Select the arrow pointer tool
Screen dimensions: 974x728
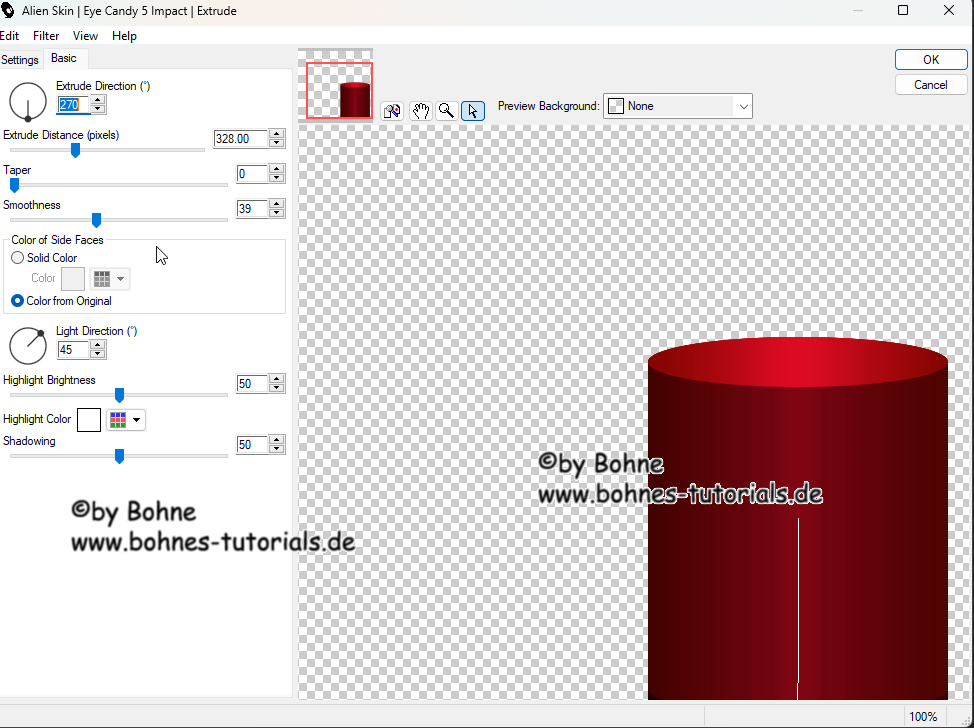474,110
